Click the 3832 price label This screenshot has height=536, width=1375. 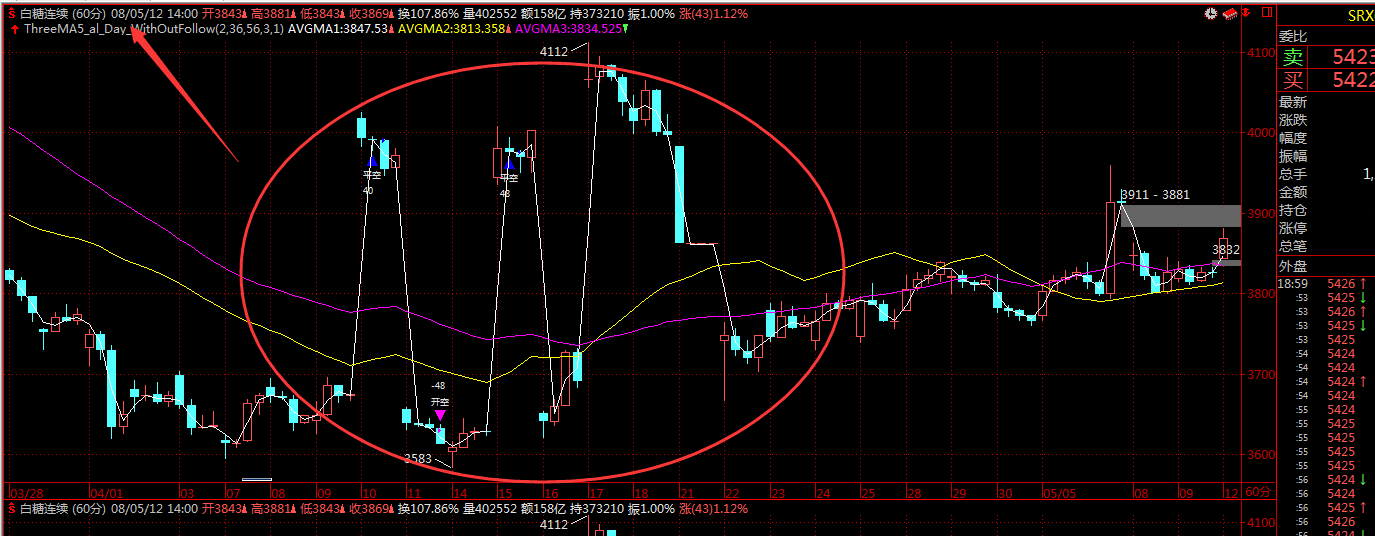click(1226, 249)
